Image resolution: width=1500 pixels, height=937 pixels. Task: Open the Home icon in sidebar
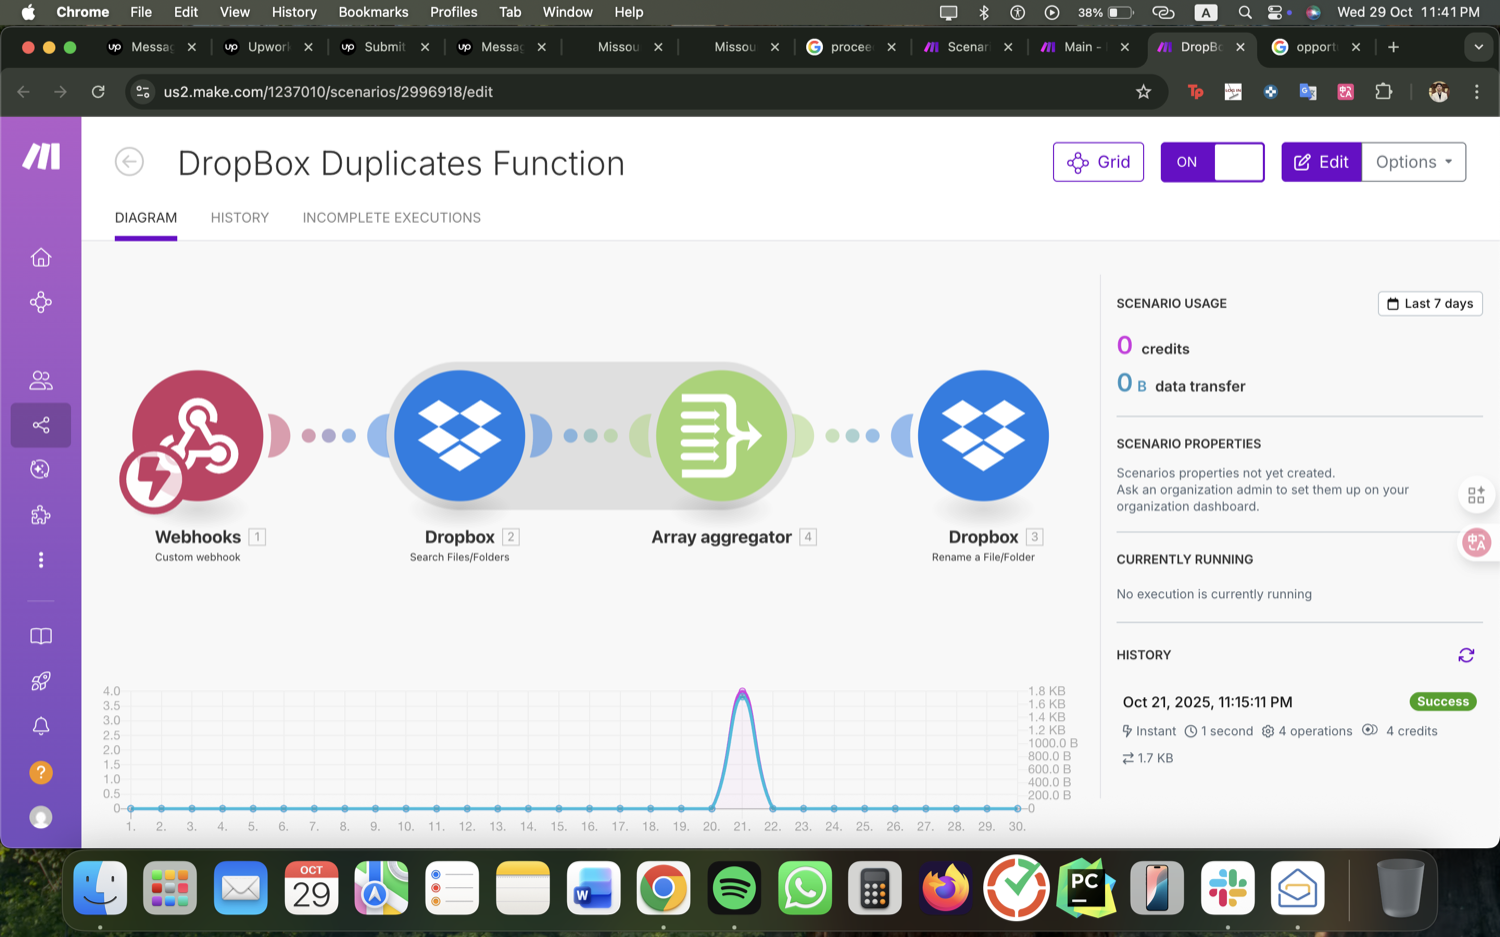click(x=41, y=257)
